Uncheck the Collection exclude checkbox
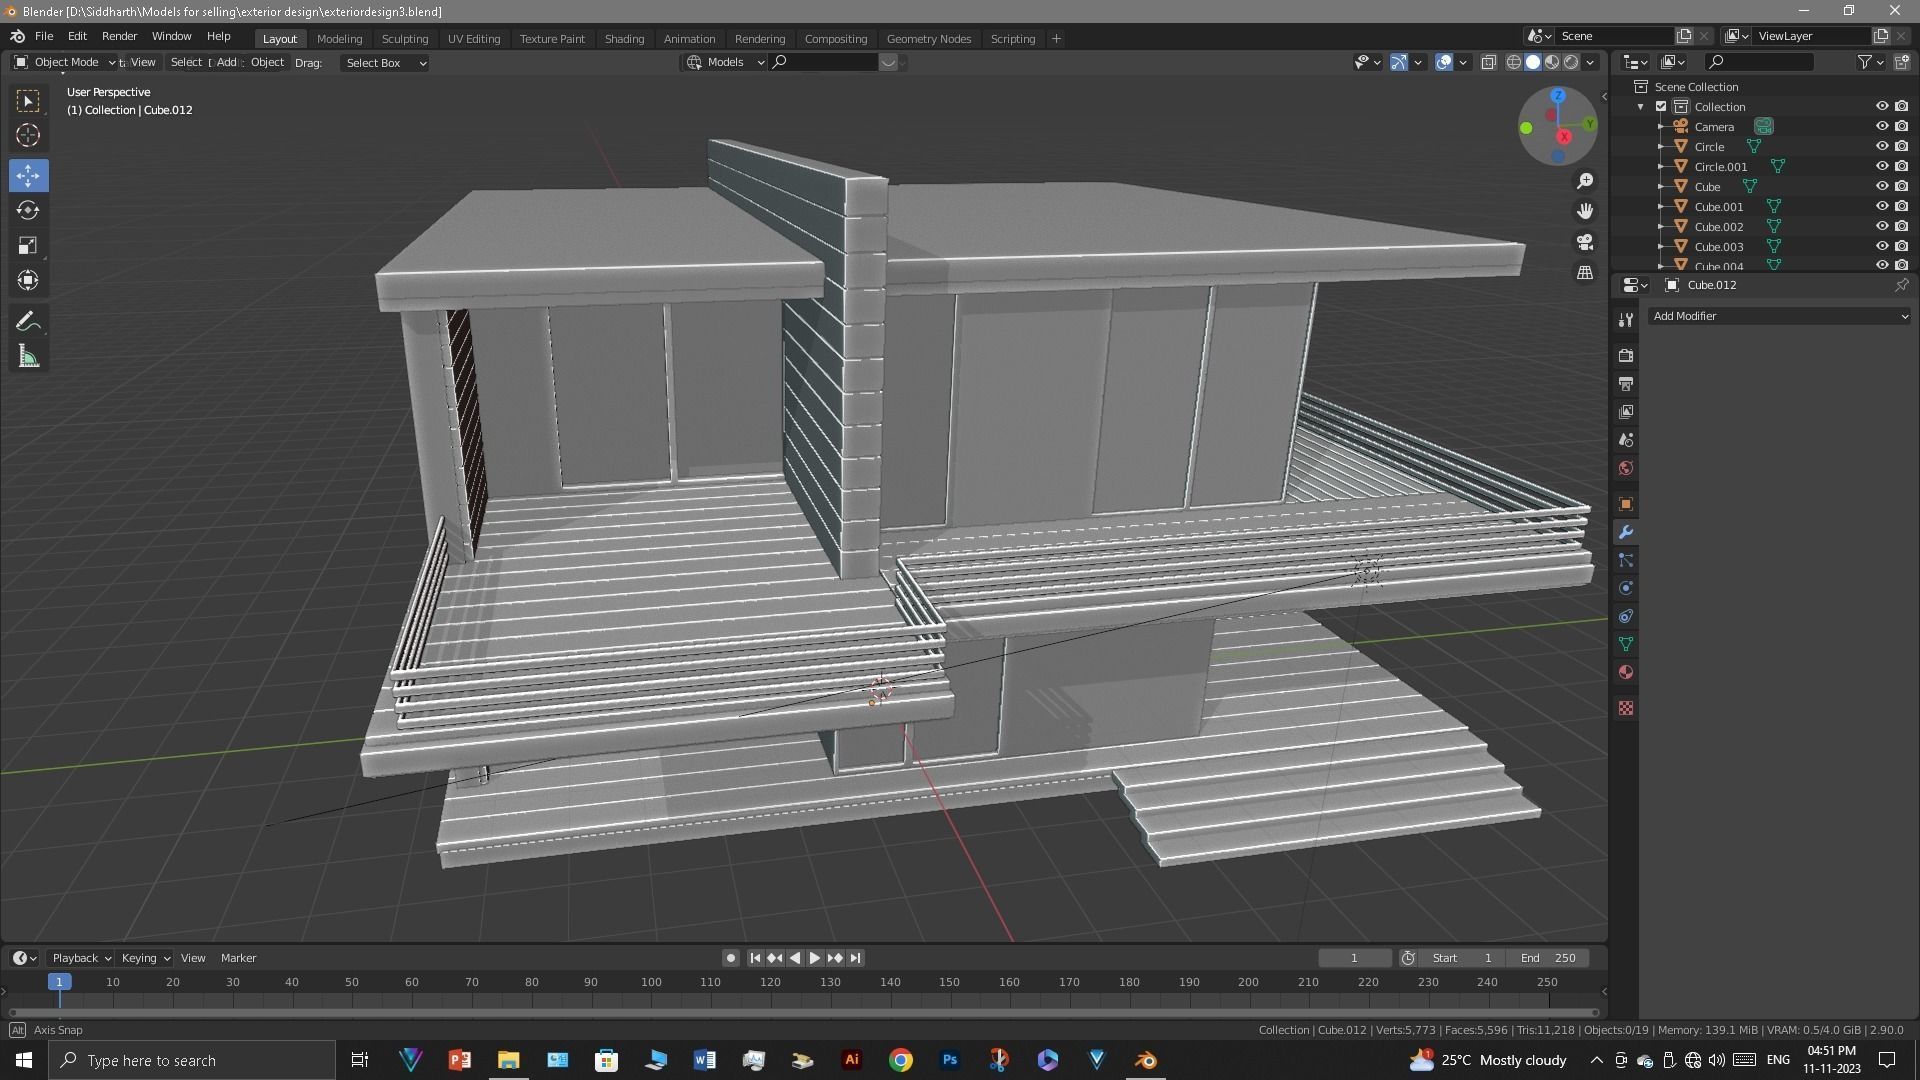Screen dimensions: 1920x1080 click(x=1661, y=106)
